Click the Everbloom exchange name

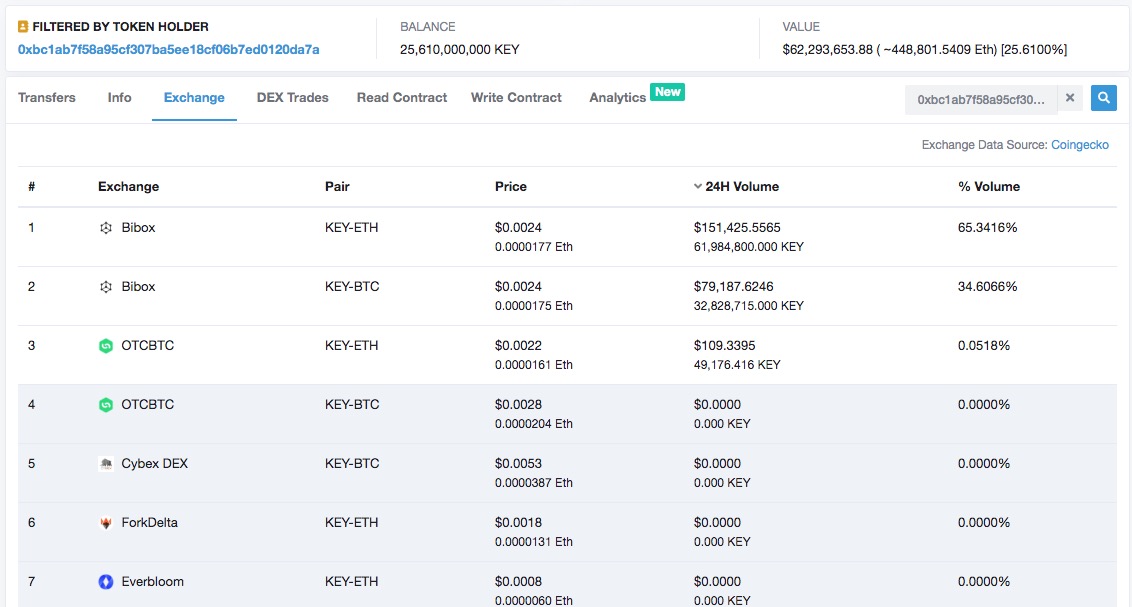click(x=152, y=582)
